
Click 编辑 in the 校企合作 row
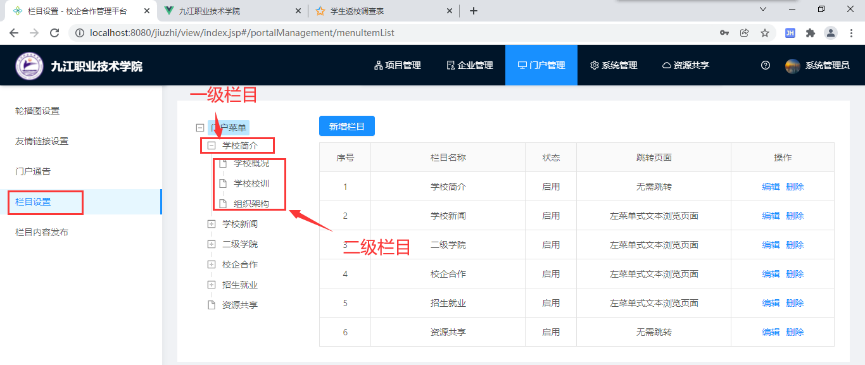[x=770, y=274]
